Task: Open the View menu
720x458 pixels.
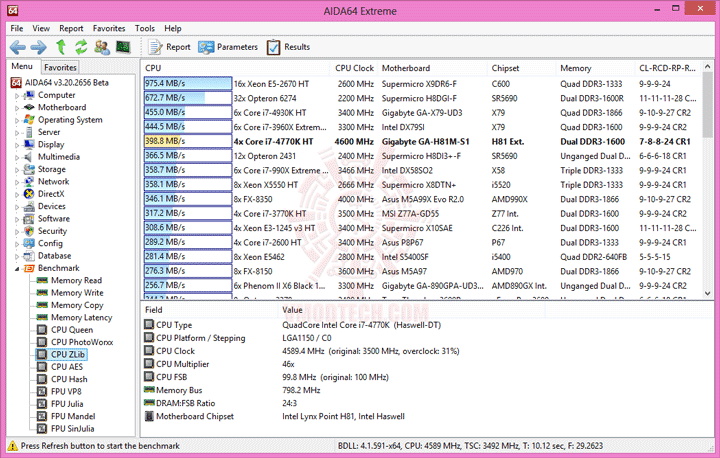Action: coord(41,28)
